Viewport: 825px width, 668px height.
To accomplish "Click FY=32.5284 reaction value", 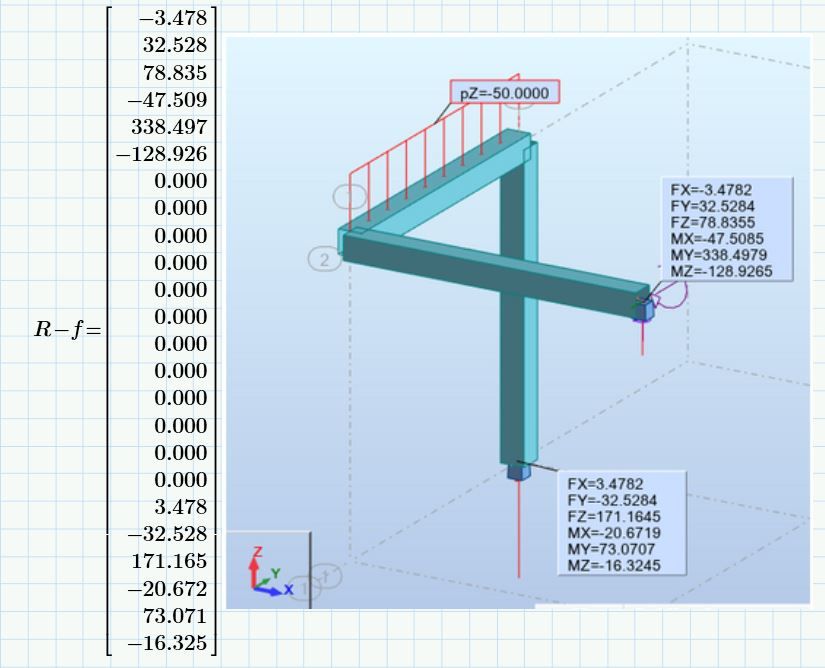I will click(712, 206).
